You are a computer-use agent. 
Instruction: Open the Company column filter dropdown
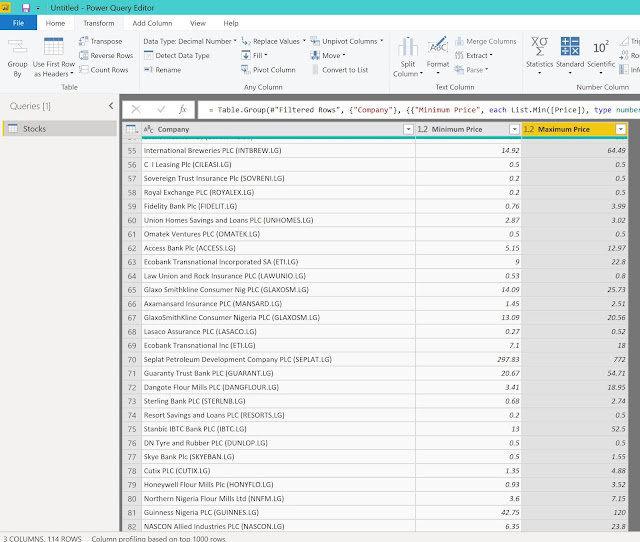coord(408,129)
